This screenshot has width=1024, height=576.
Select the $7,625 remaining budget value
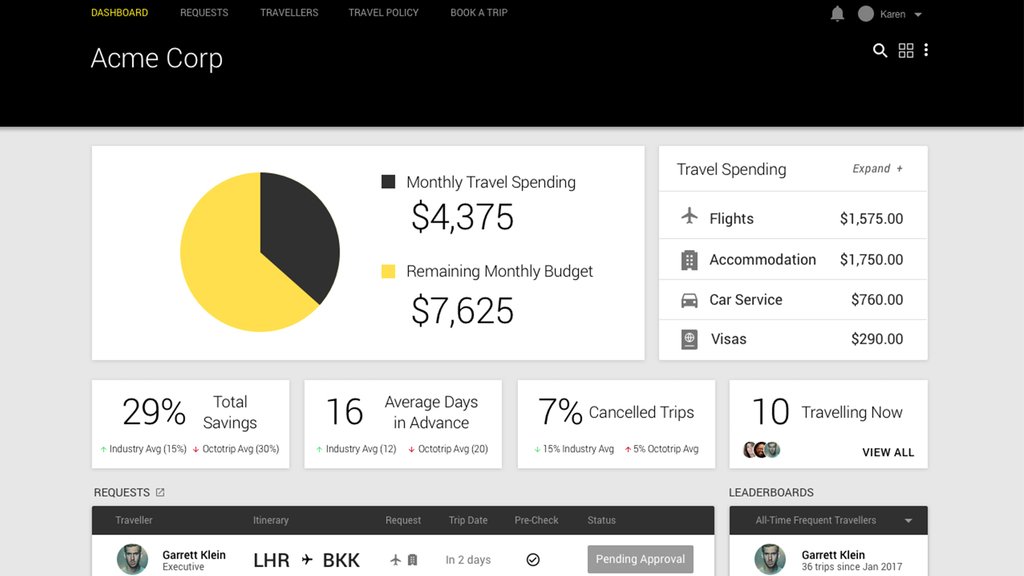click(462, 311)
